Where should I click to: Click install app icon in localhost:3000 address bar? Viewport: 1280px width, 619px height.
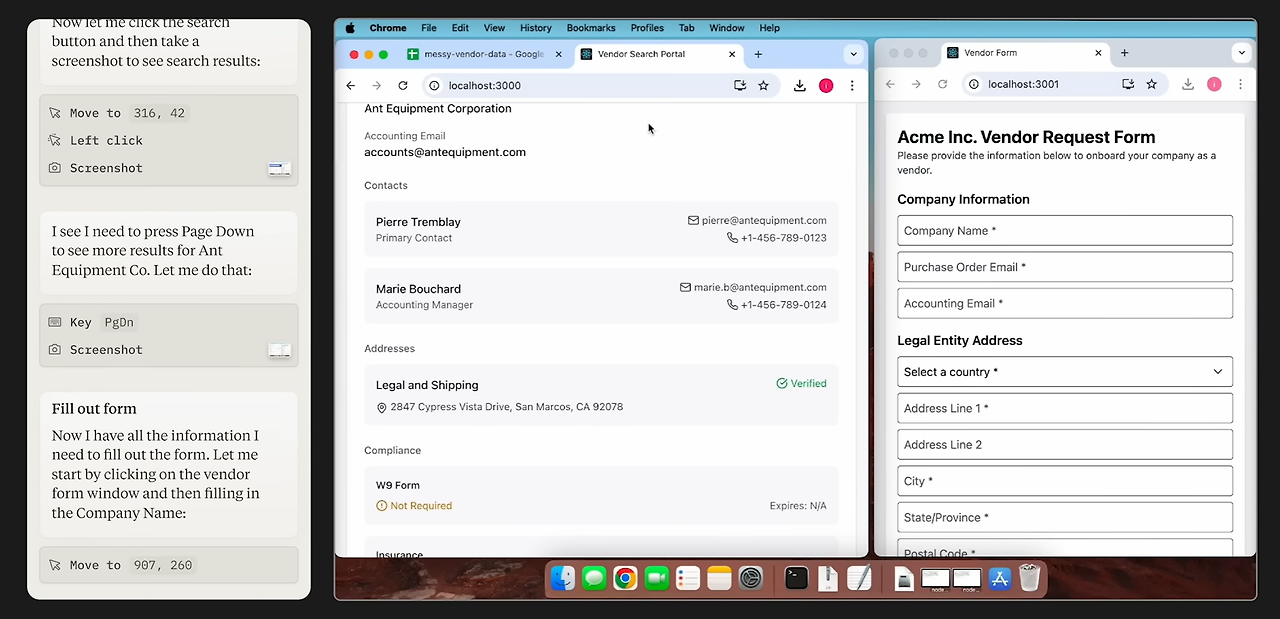(x=740, y=86)
